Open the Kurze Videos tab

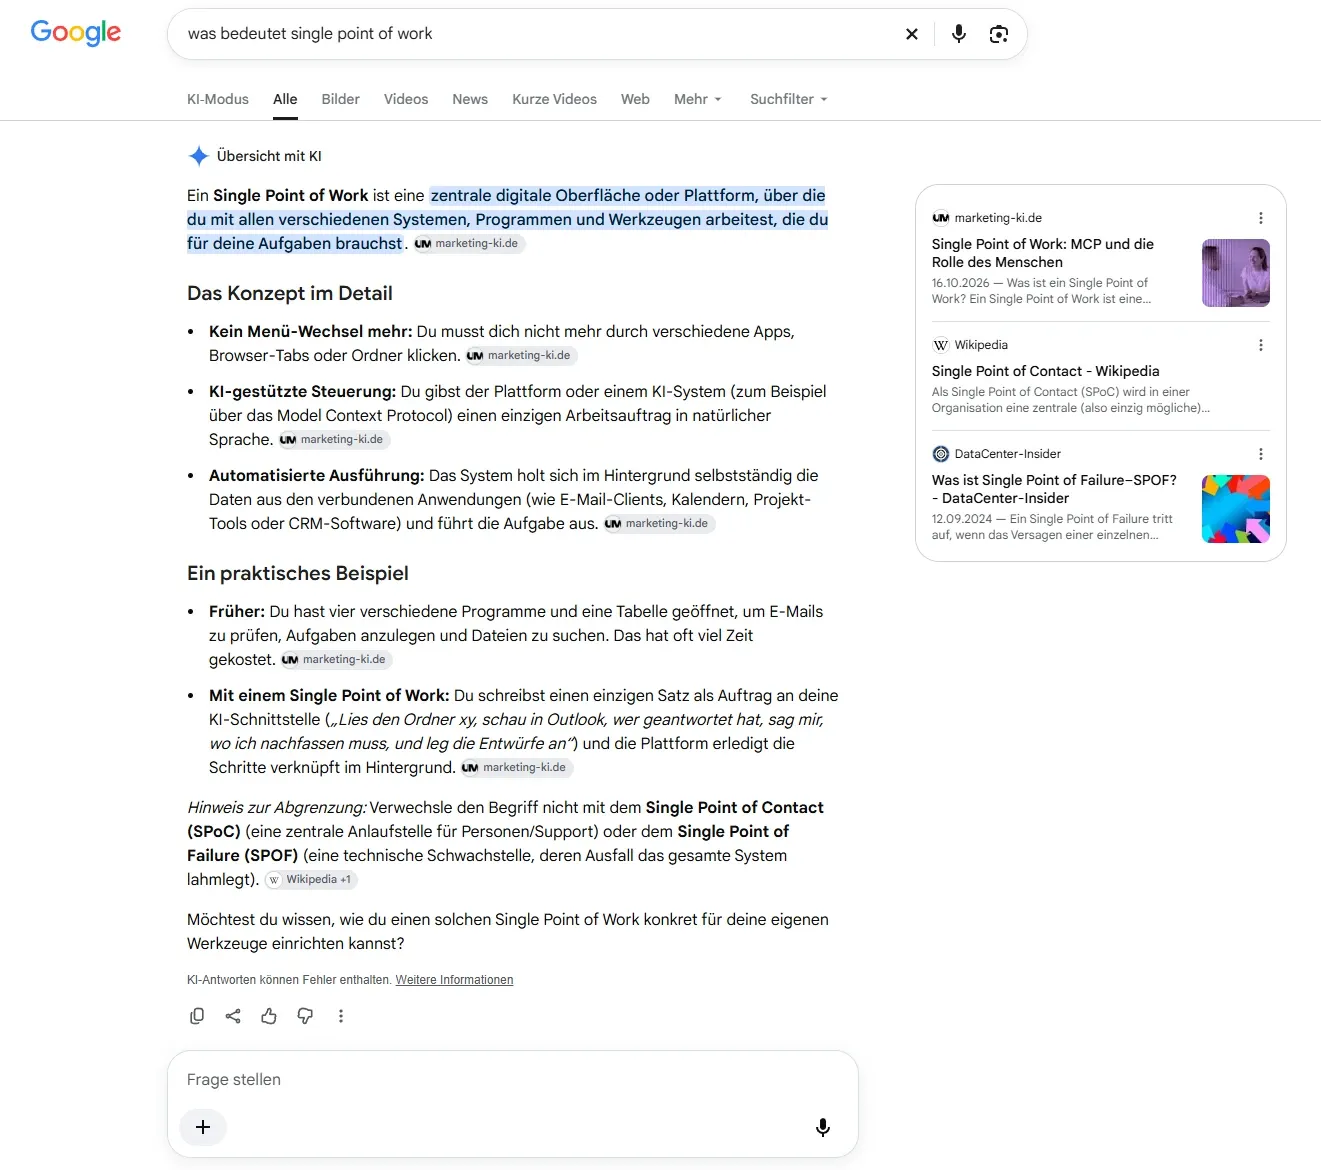coord(555,99)
